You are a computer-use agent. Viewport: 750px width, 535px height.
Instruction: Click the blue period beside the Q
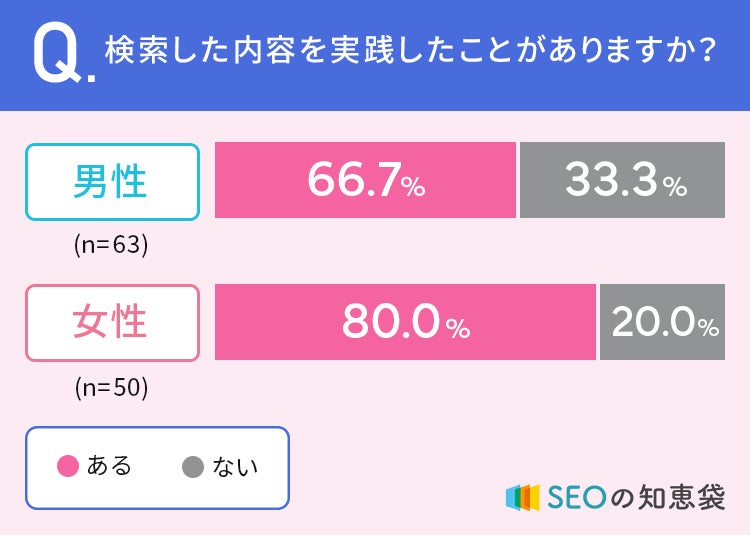[93, 76]
